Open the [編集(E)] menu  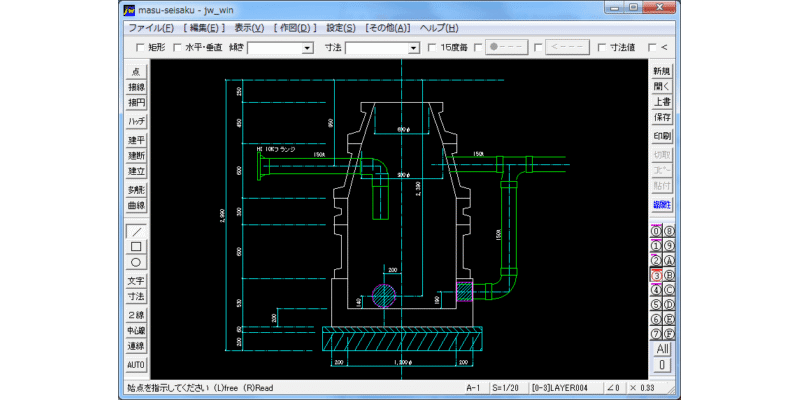(204, 28)
